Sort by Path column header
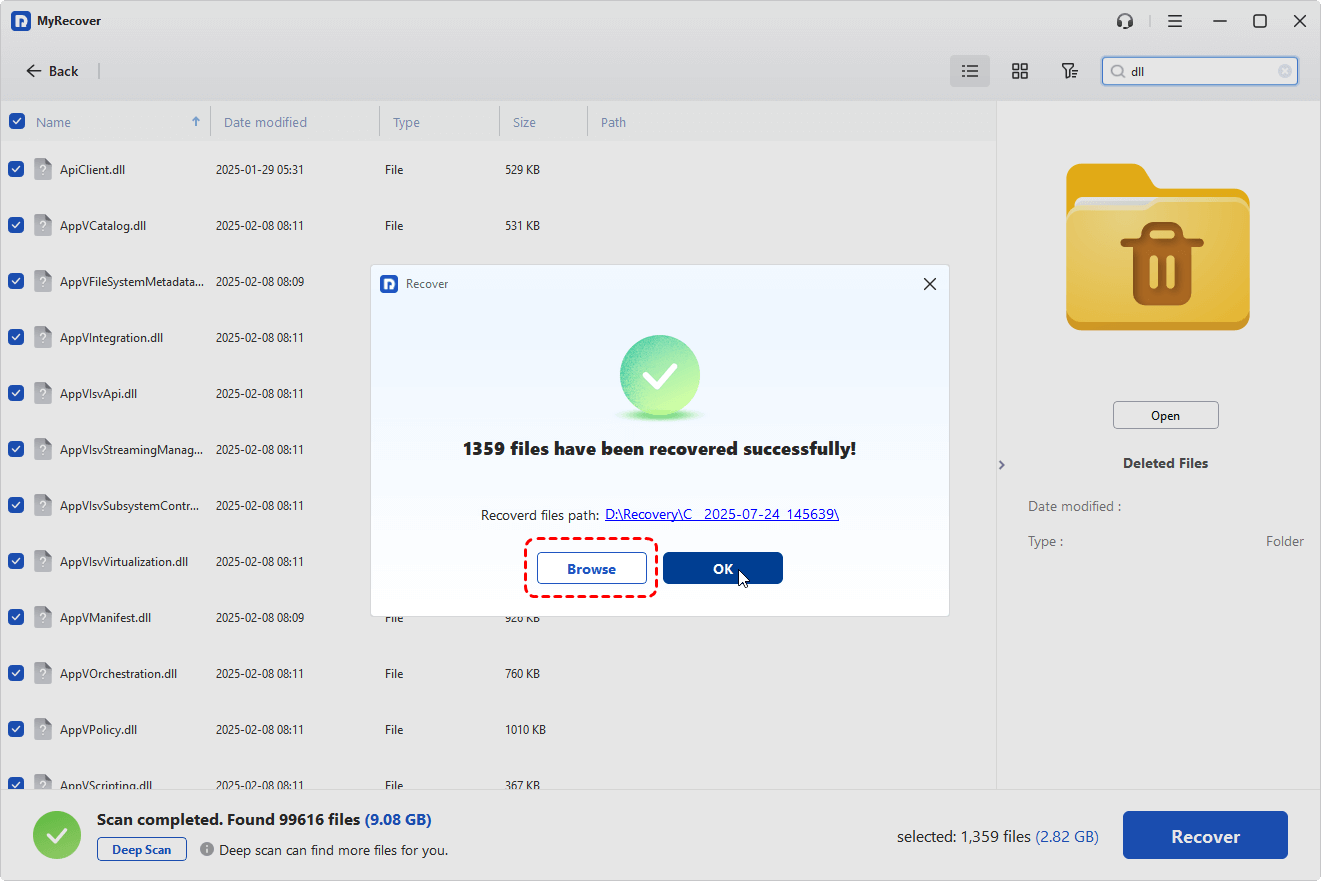 pos(613,122)
